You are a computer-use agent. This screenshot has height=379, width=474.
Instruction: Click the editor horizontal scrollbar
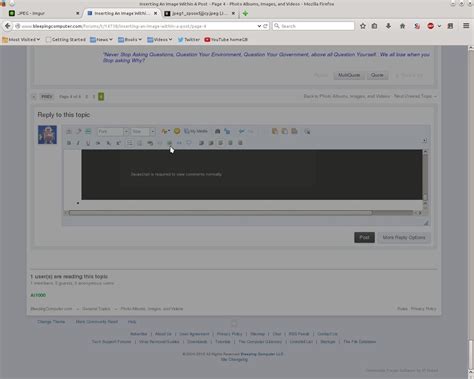point(220,213)
